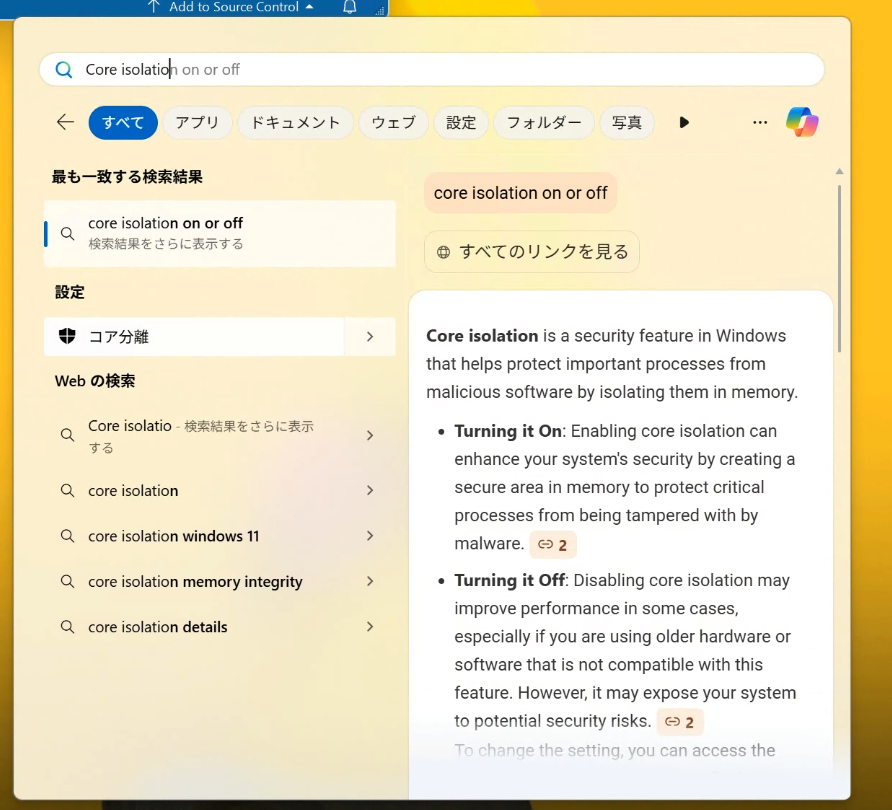
Task: Click the notification bell at top
Action: tap(350, 7)
